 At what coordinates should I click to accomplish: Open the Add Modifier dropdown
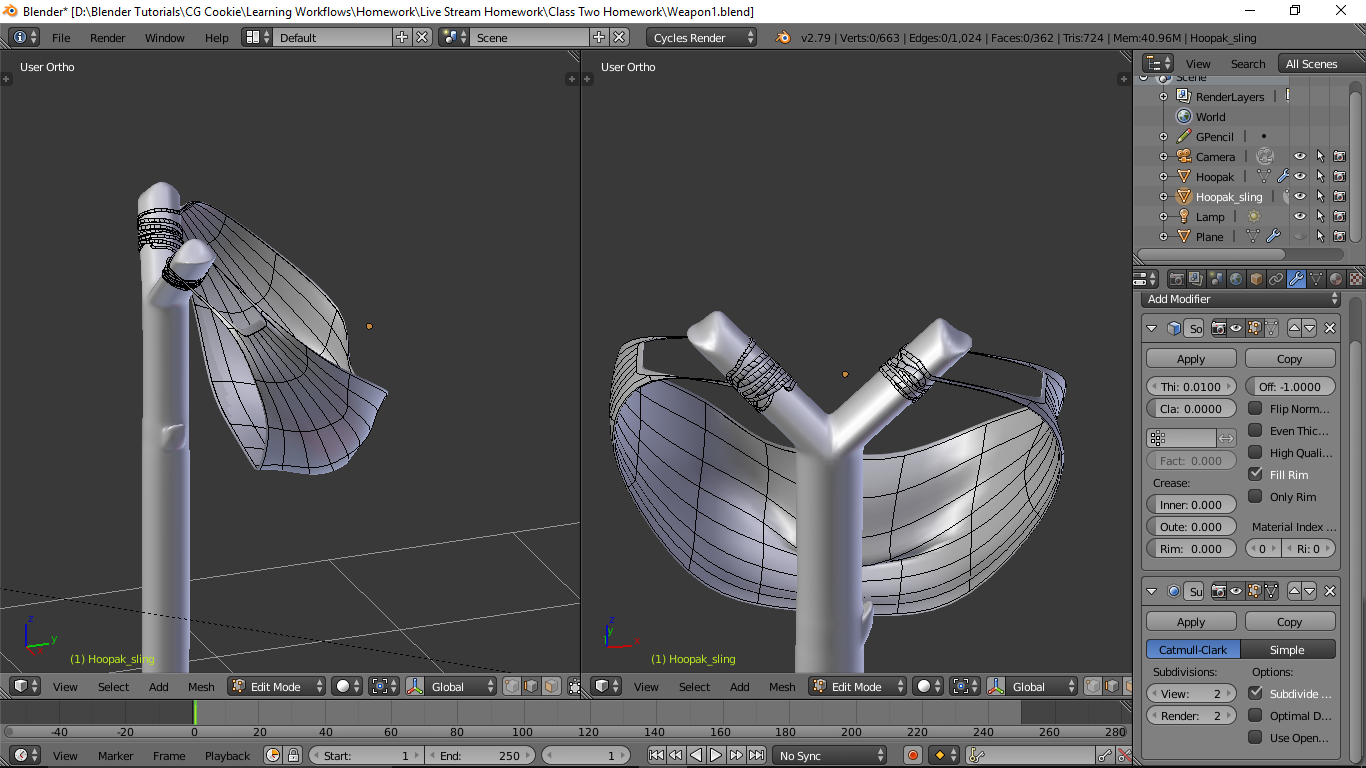click(x=1241, y=299)
